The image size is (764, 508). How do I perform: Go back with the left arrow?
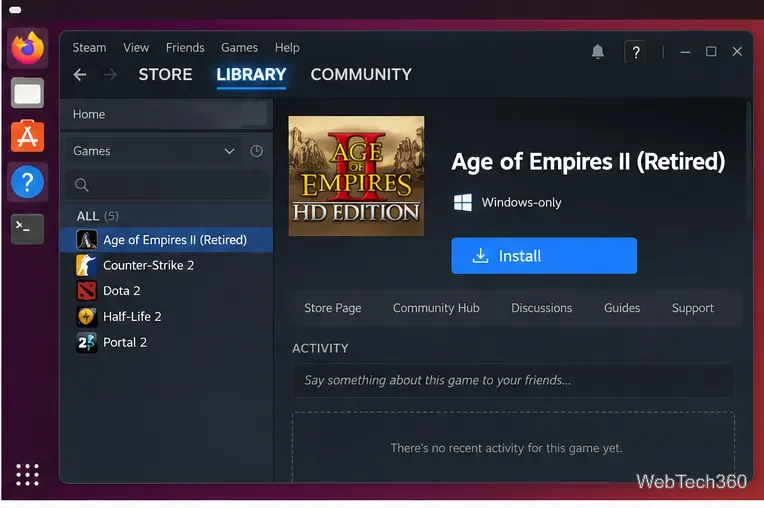click(x=80, y=75)
